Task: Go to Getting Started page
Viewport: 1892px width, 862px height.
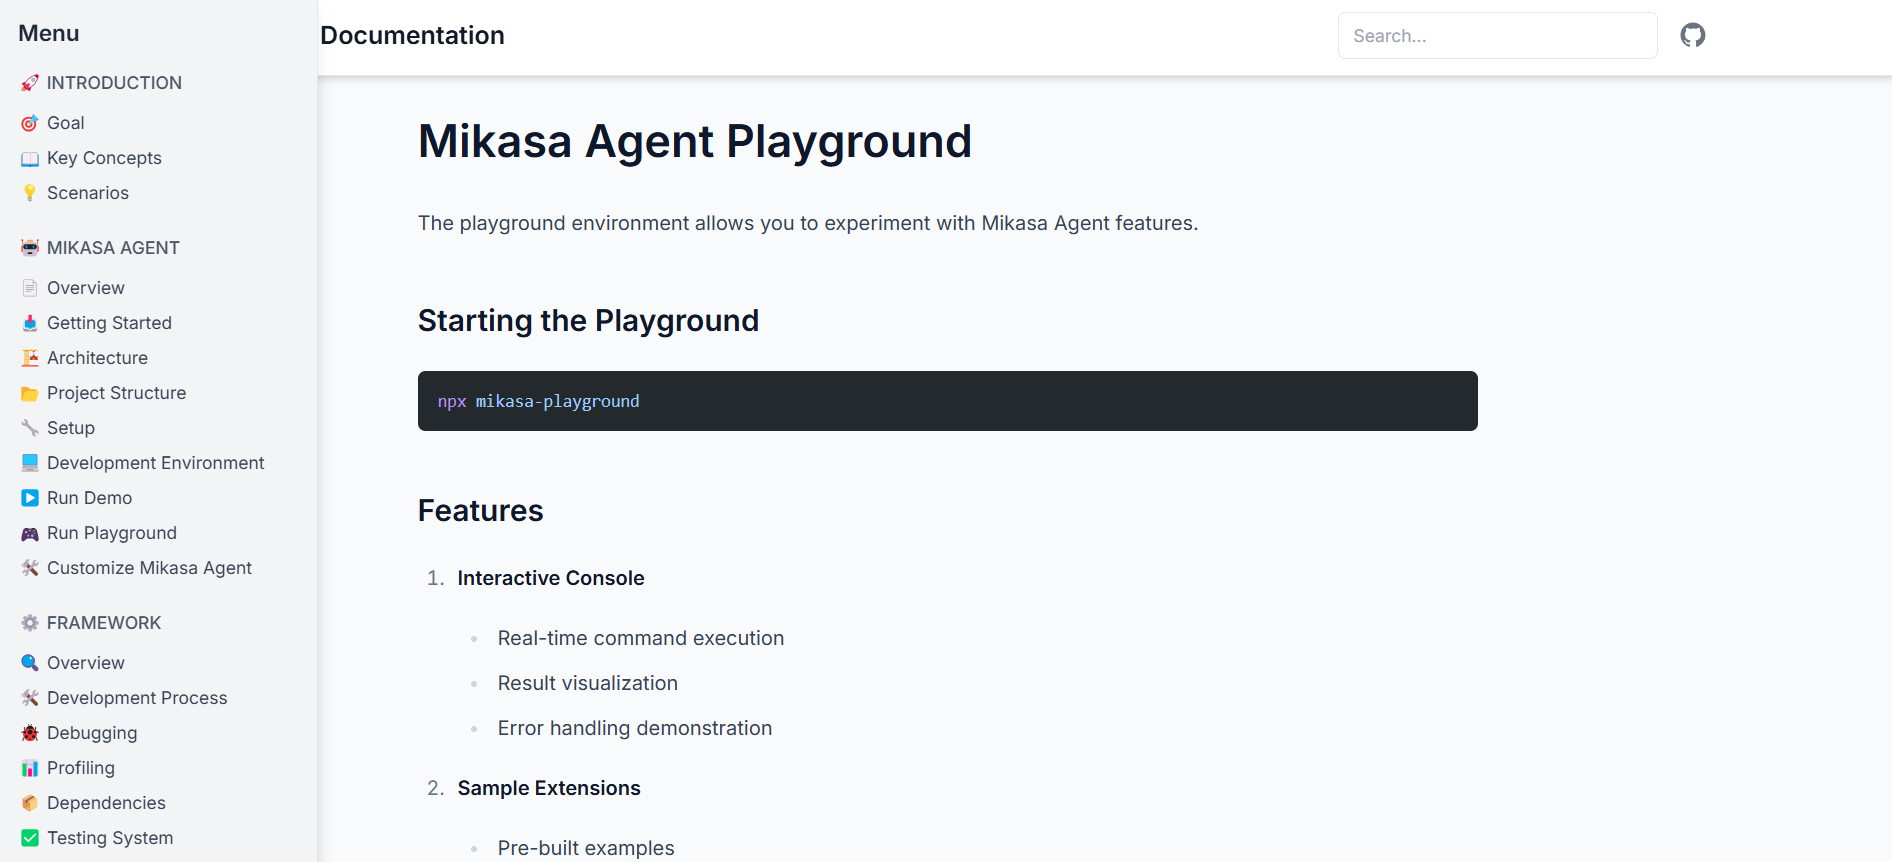Action: pyautogui.click(x=109, y=323)
